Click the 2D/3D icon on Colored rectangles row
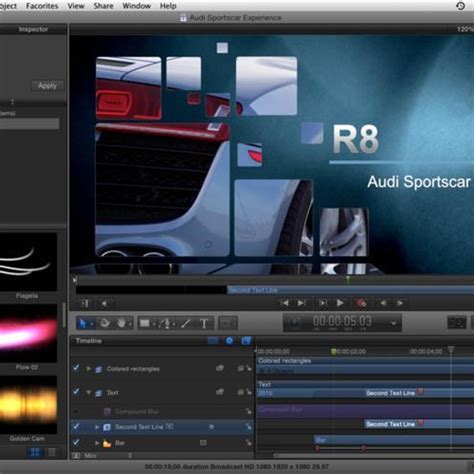 [x=220, y=368]
